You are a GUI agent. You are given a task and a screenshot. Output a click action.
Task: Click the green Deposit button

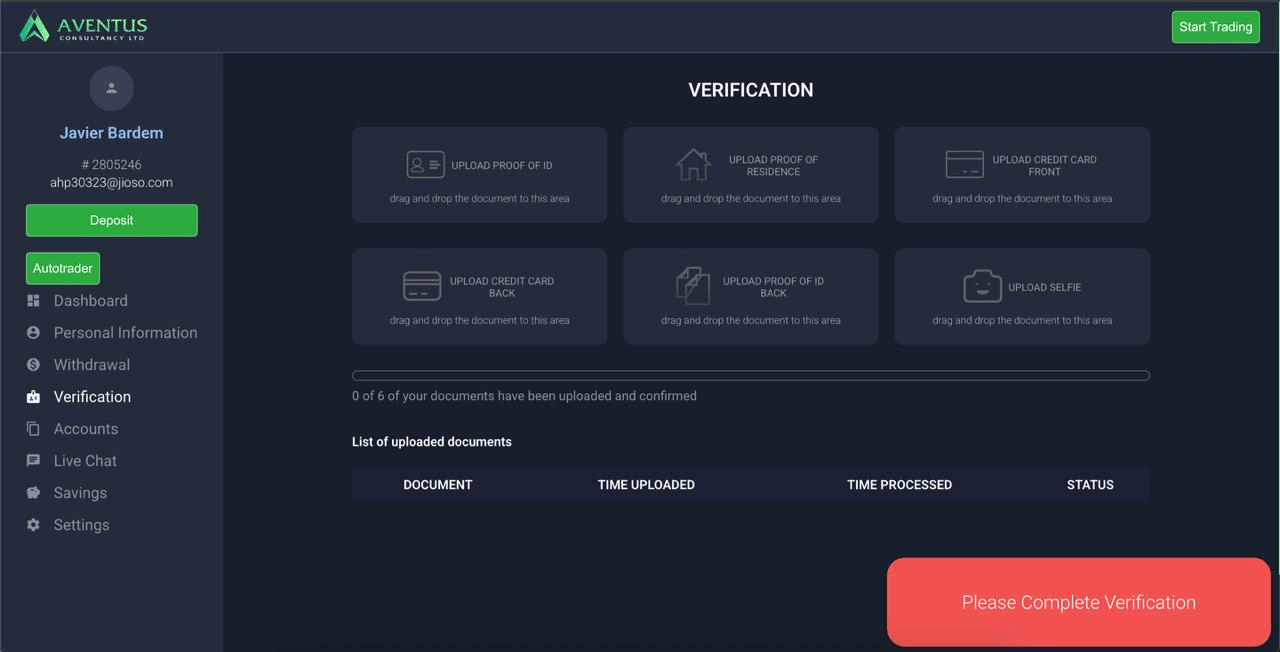111,220
